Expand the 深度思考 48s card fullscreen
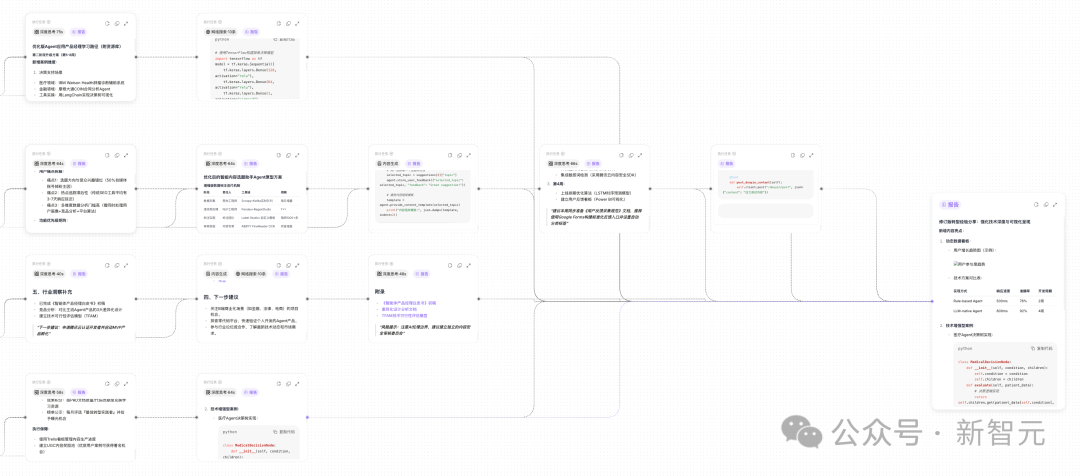Viewport: 1080px width, 476px height. point(468,265)
